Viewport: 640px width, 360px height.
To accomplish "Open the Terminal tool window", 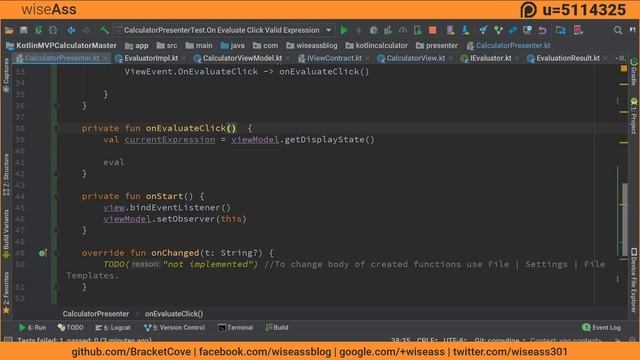I will [236, 328].
